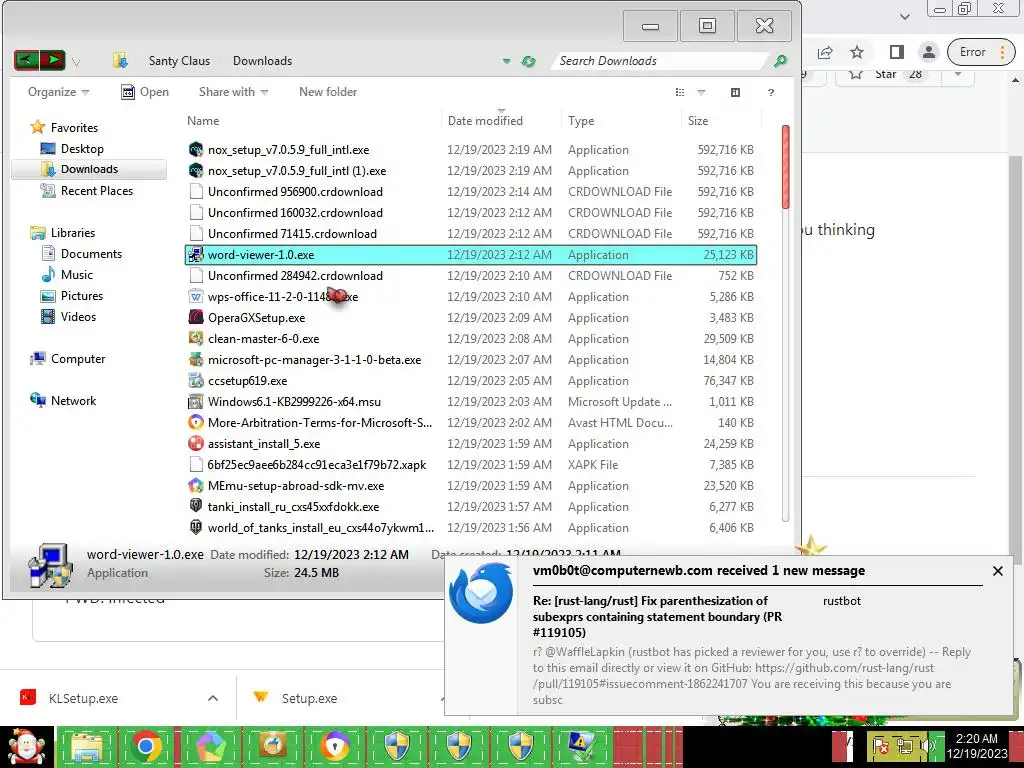Click New folder in the toolbar
The height and width of the screenshot is (768, 1024).
(x=328, y=92)
